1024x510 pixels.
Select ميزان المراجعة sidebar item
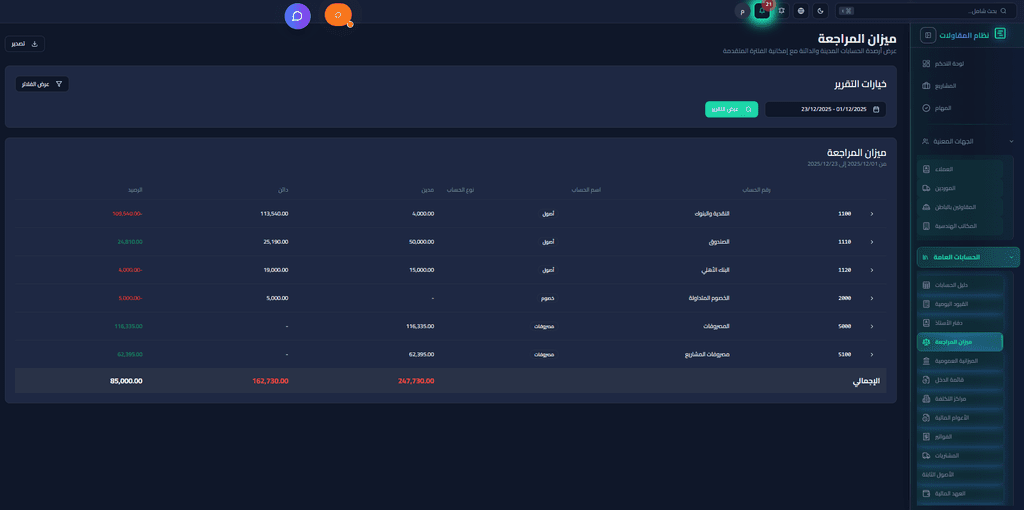(x=960, y=342)
